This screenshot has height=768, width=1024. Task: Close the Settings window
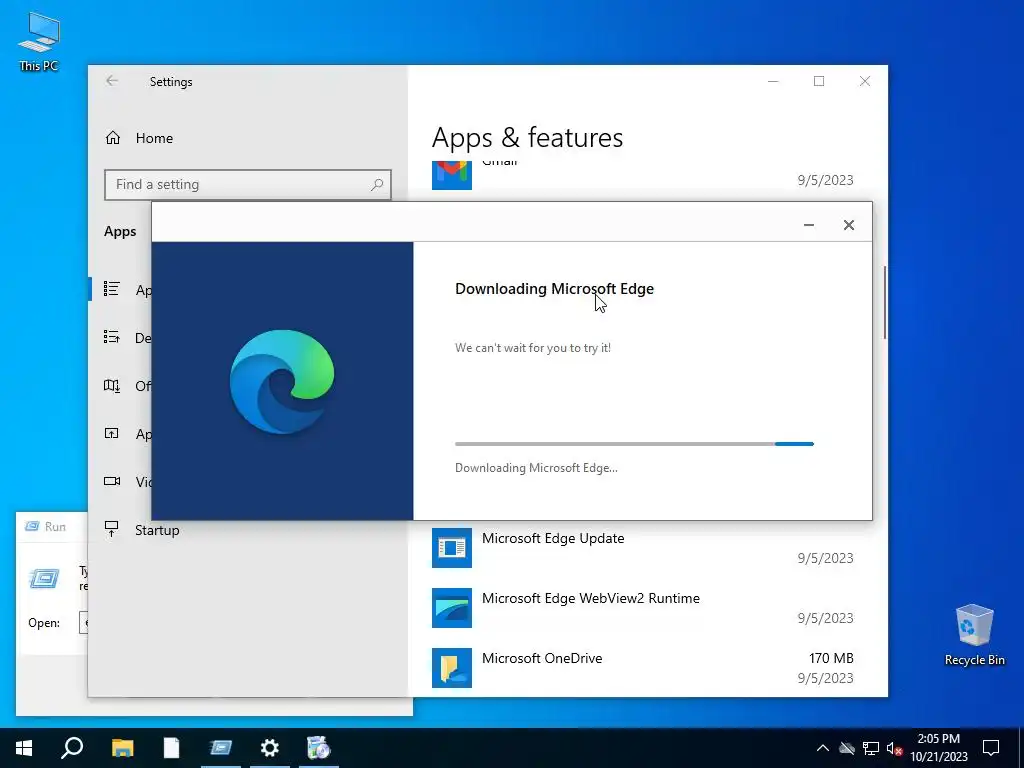tap(865, 81)
